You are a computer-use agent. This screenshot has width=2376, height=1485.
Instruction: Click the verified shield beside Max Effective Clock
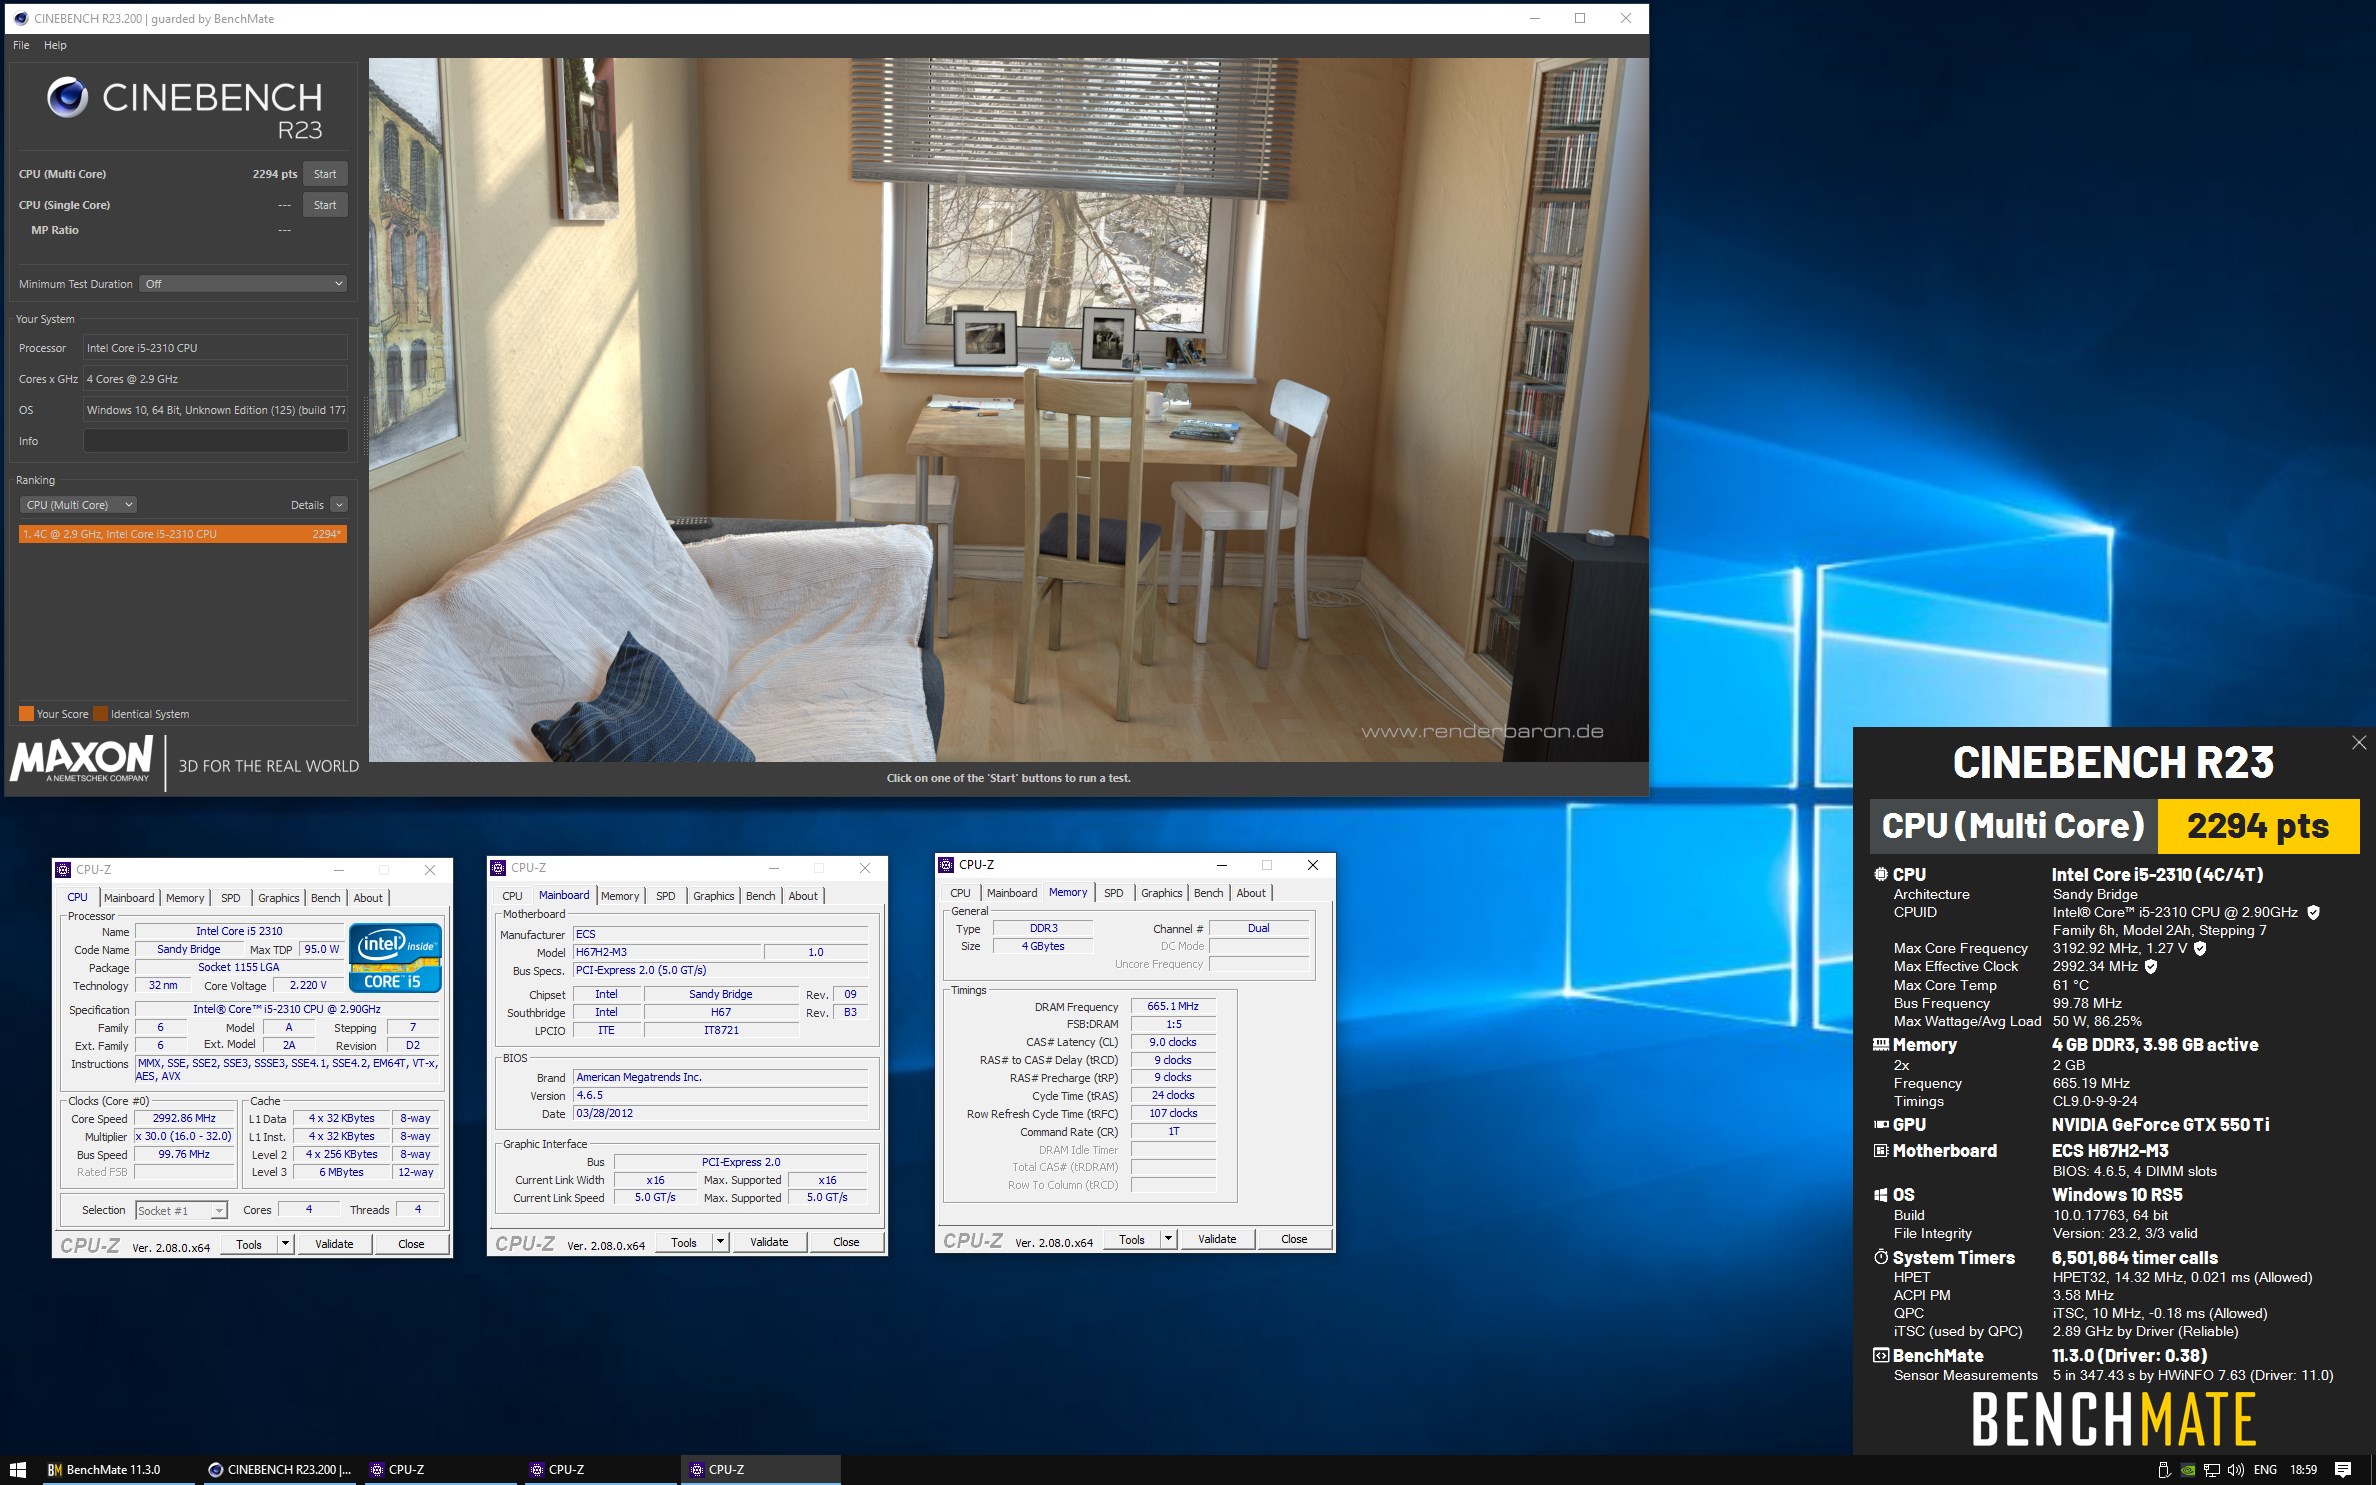(x=2151, y=966)
